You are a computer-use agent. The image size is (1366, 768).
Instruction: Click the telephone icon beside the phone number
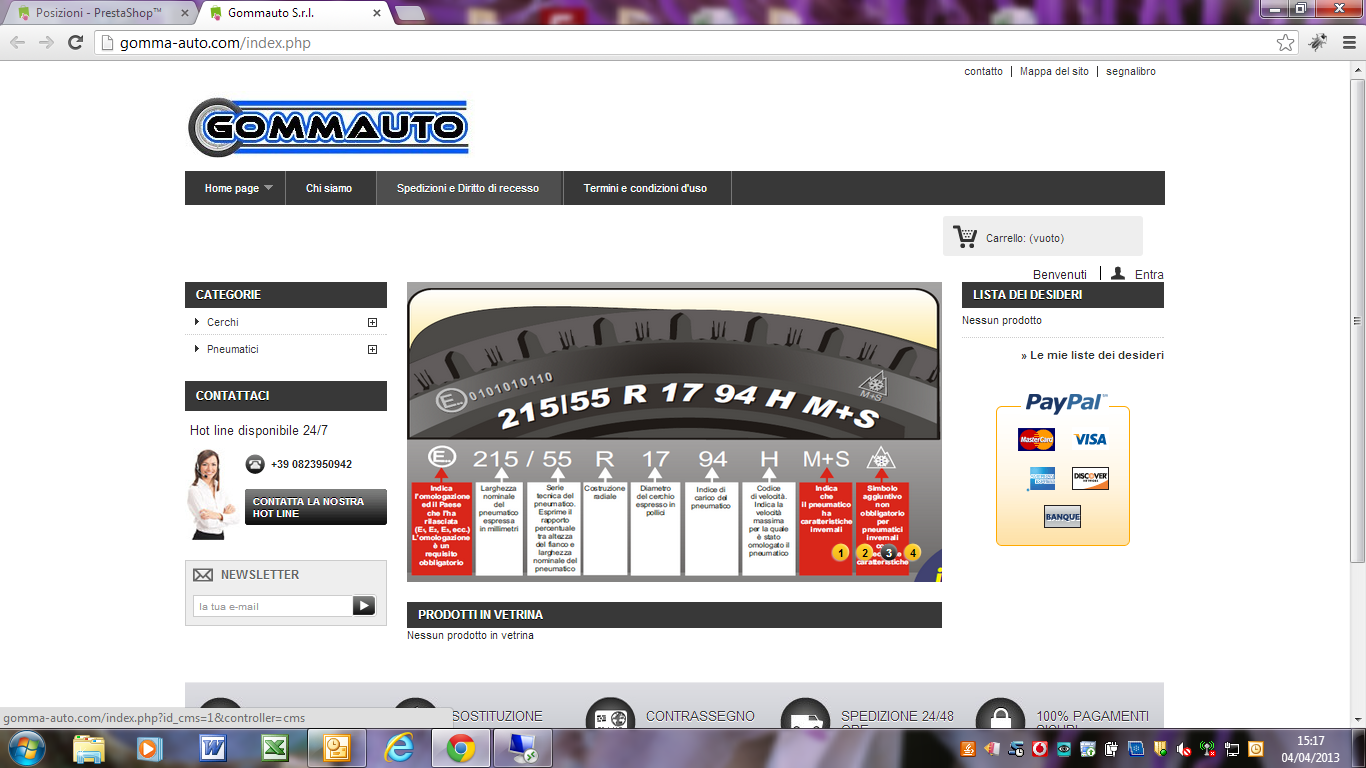point(255,464)
